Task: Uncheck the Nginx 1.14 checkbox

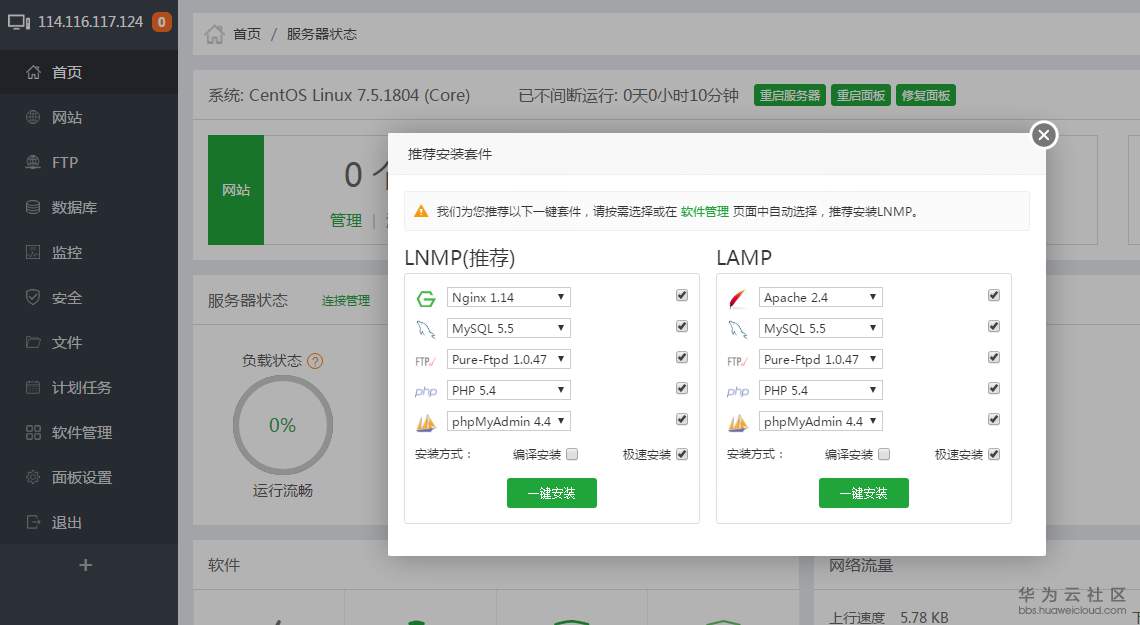Action: tap(681, 295)
